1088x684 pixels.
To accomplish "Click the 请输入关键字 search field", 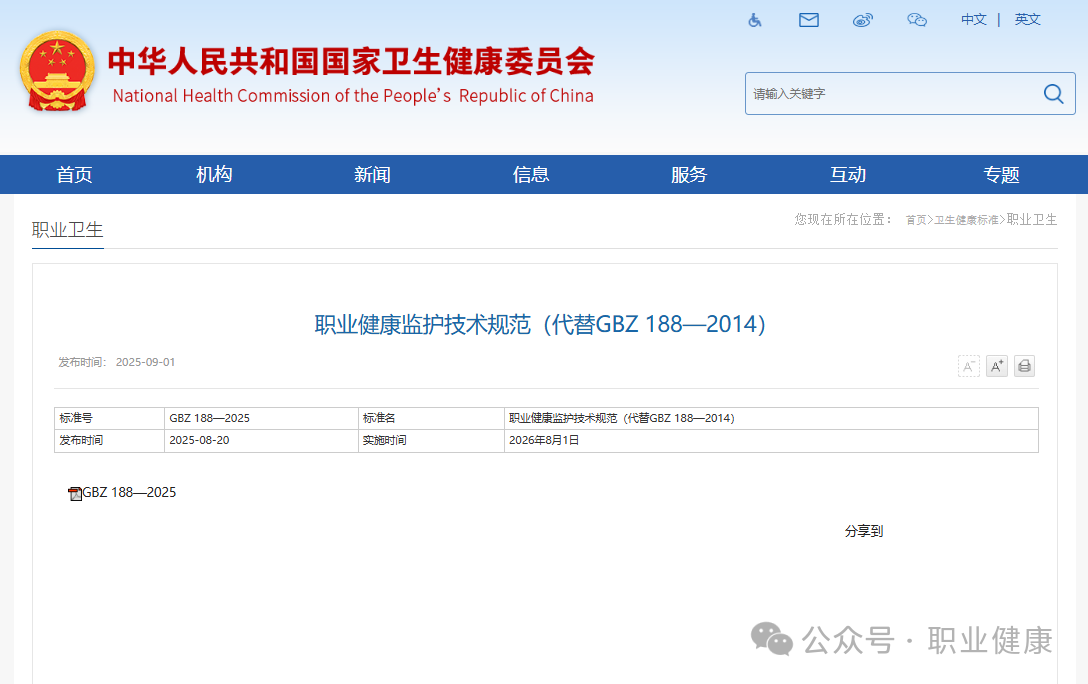I will click(890, 94).
